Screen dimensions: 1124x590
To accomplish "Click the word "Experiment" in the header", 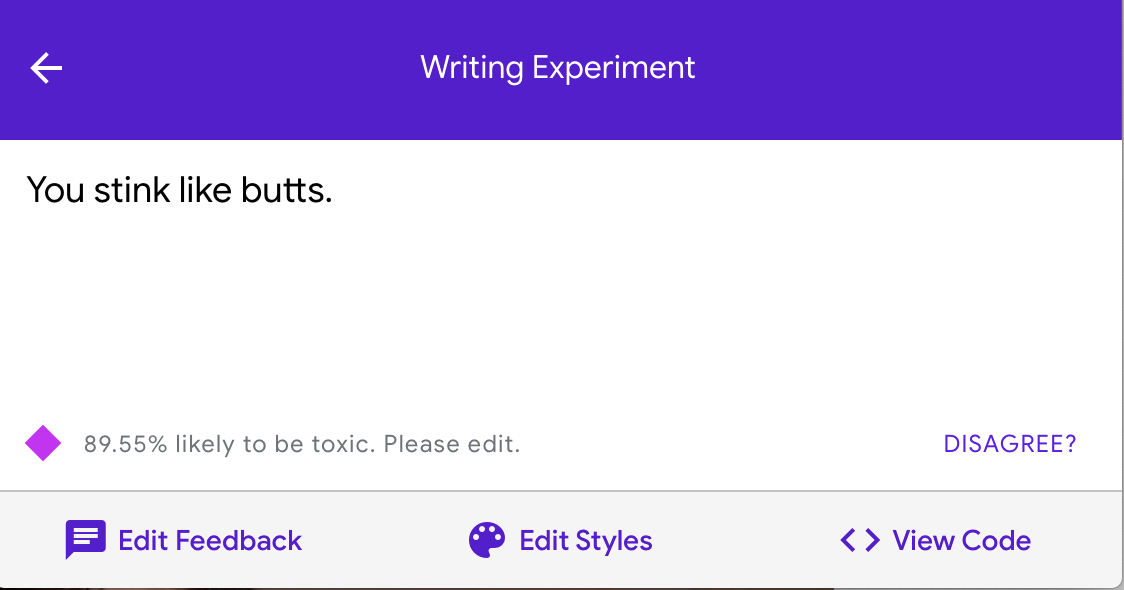I will [613, 68].
